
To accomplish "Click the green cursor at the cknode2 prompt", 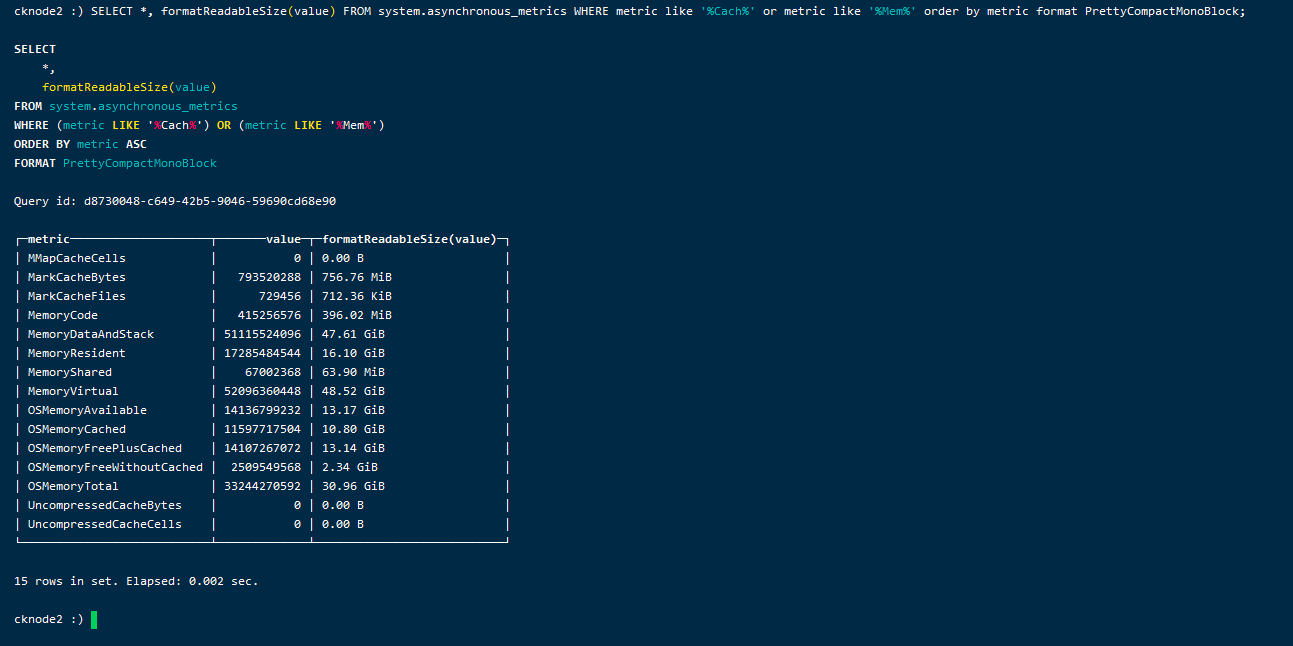I will pos(94,619).
